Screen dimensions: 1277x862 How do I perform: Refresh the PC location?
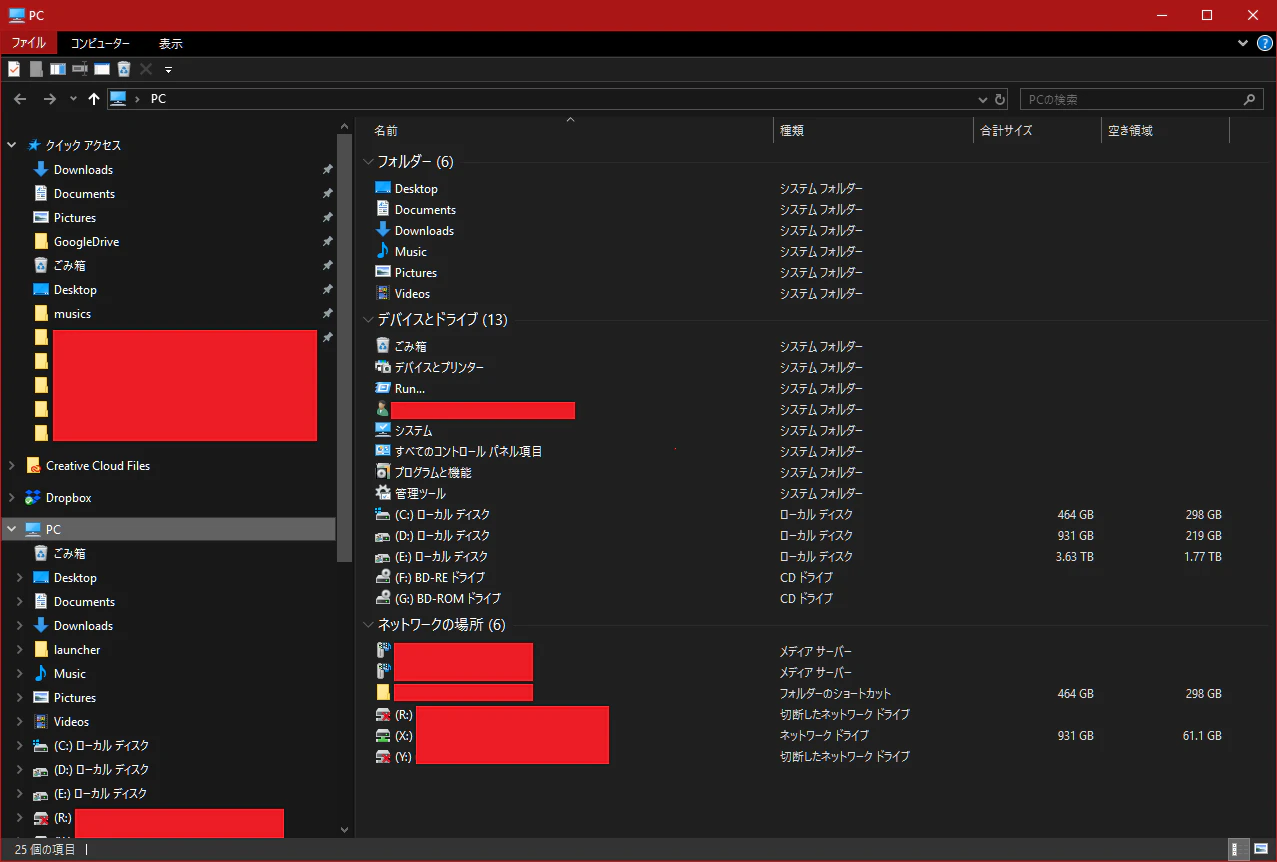click(1000, 100)
